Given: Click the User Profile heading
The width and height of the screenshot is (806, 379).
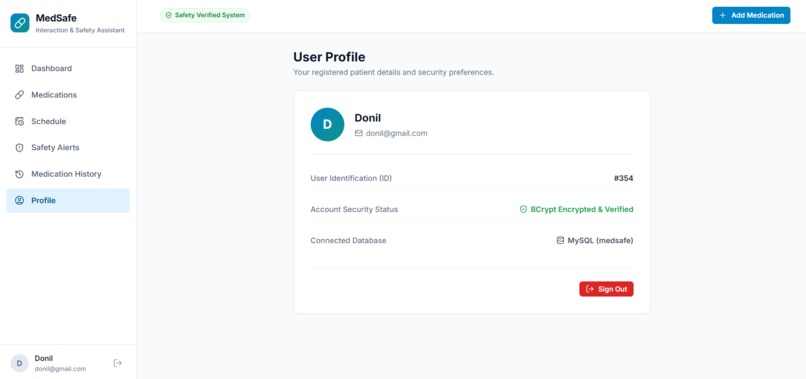Looking at the screenshot, I should [329, 57].
